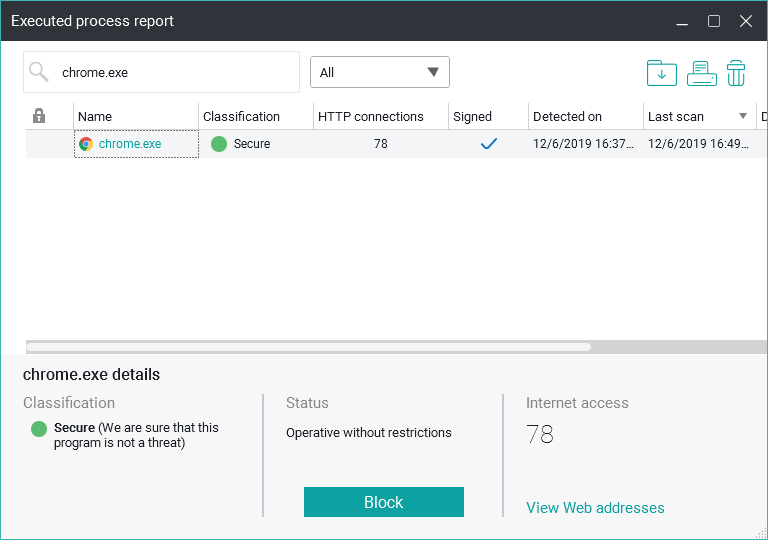Click the green Secure status dot in row
This screenshot has height=540, width=768.
(219, 144)
